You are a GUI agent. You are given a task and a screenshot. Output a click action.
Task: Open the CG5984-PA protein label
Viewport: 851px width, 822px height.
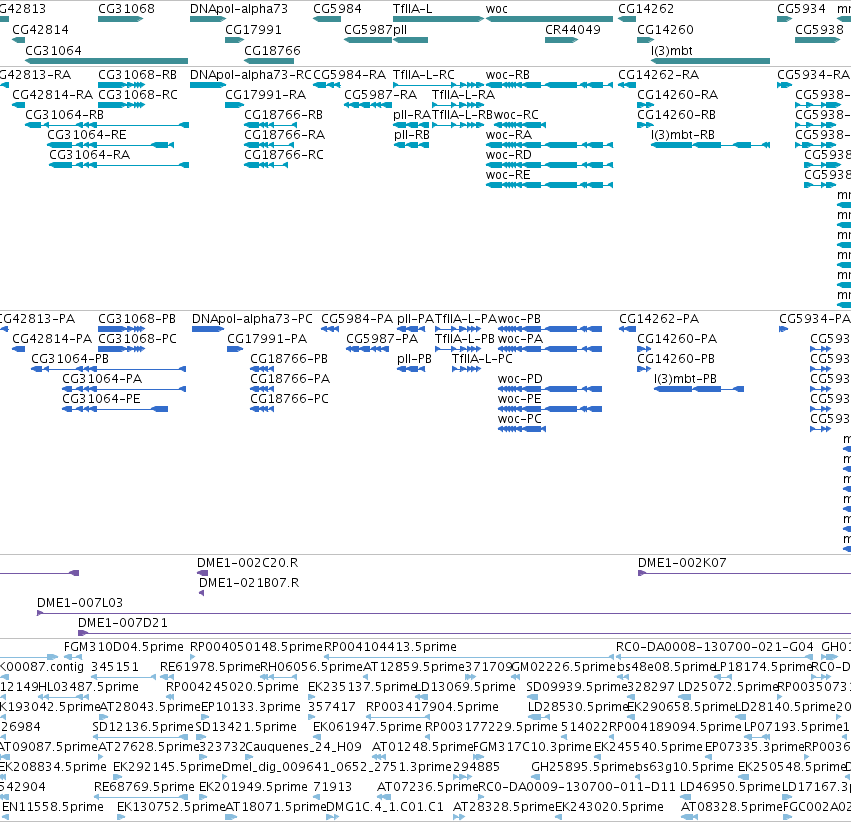point(357,318)
